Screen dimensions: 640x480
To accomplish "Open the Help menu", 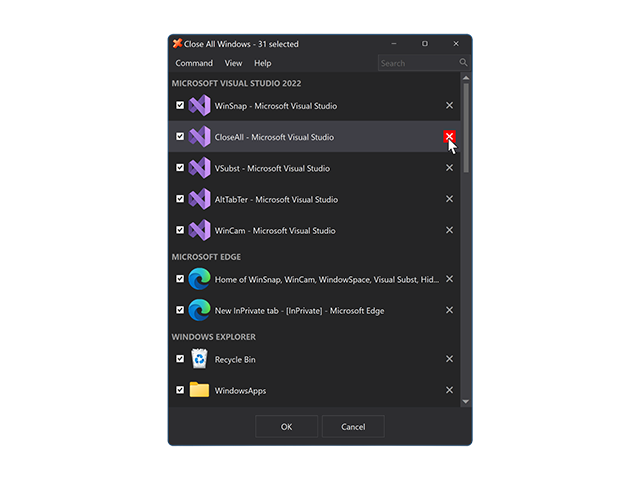I will (262, 63).
